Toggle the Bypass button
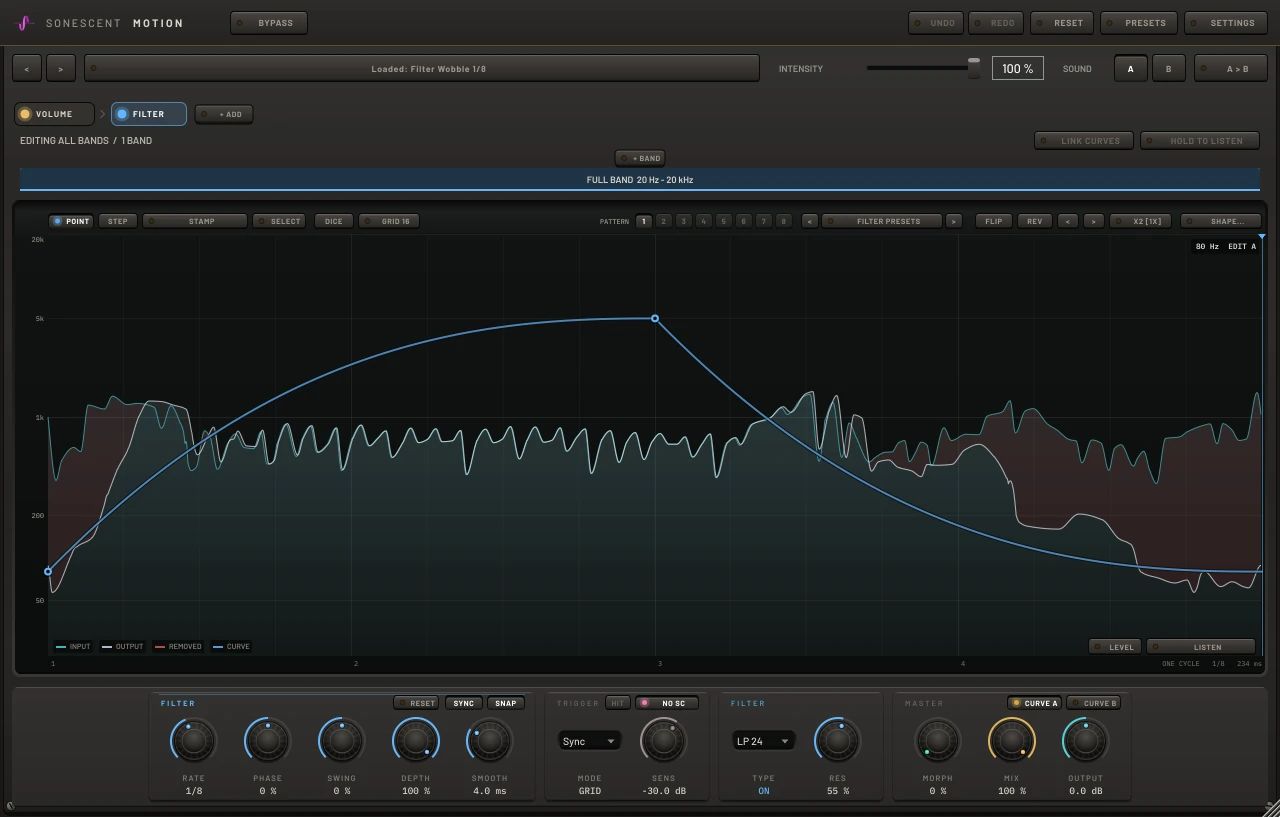This screenshot has height=817, width=1280. pyautogui.click(x=269, y=23)
